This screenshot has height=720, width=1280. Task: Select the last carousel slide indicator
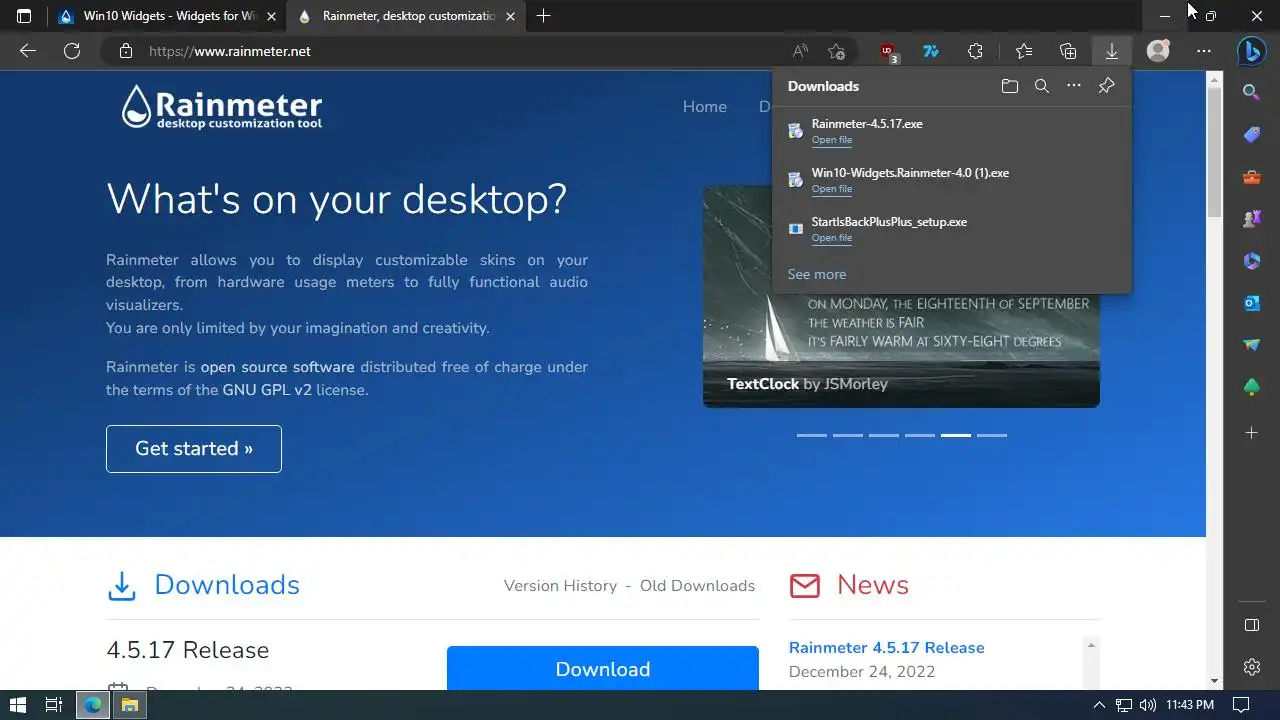(x=992, y=435)
